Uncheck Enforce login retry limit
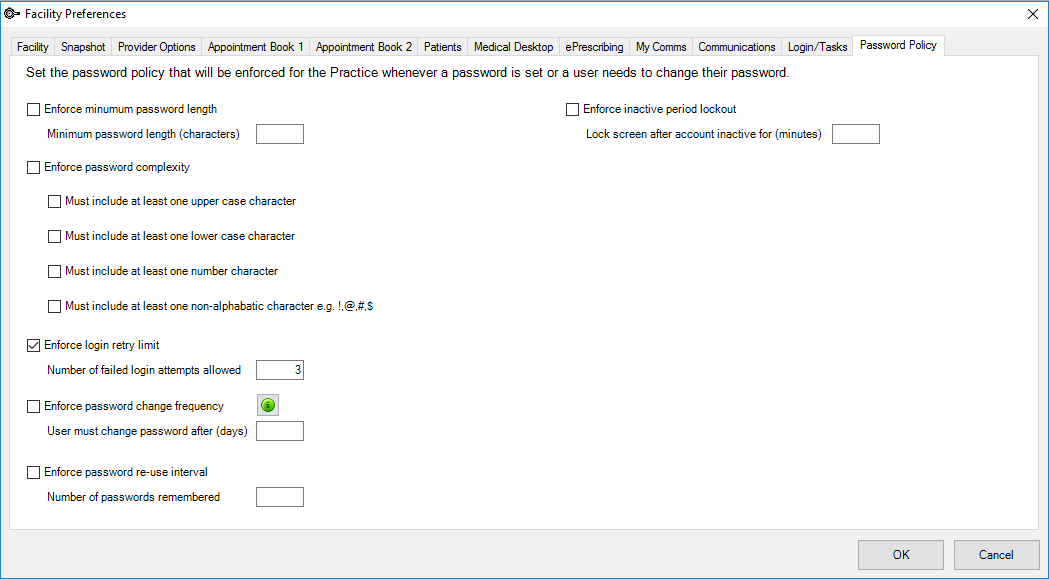Viewport: 1049px width, 579px height. coord(33,345)
